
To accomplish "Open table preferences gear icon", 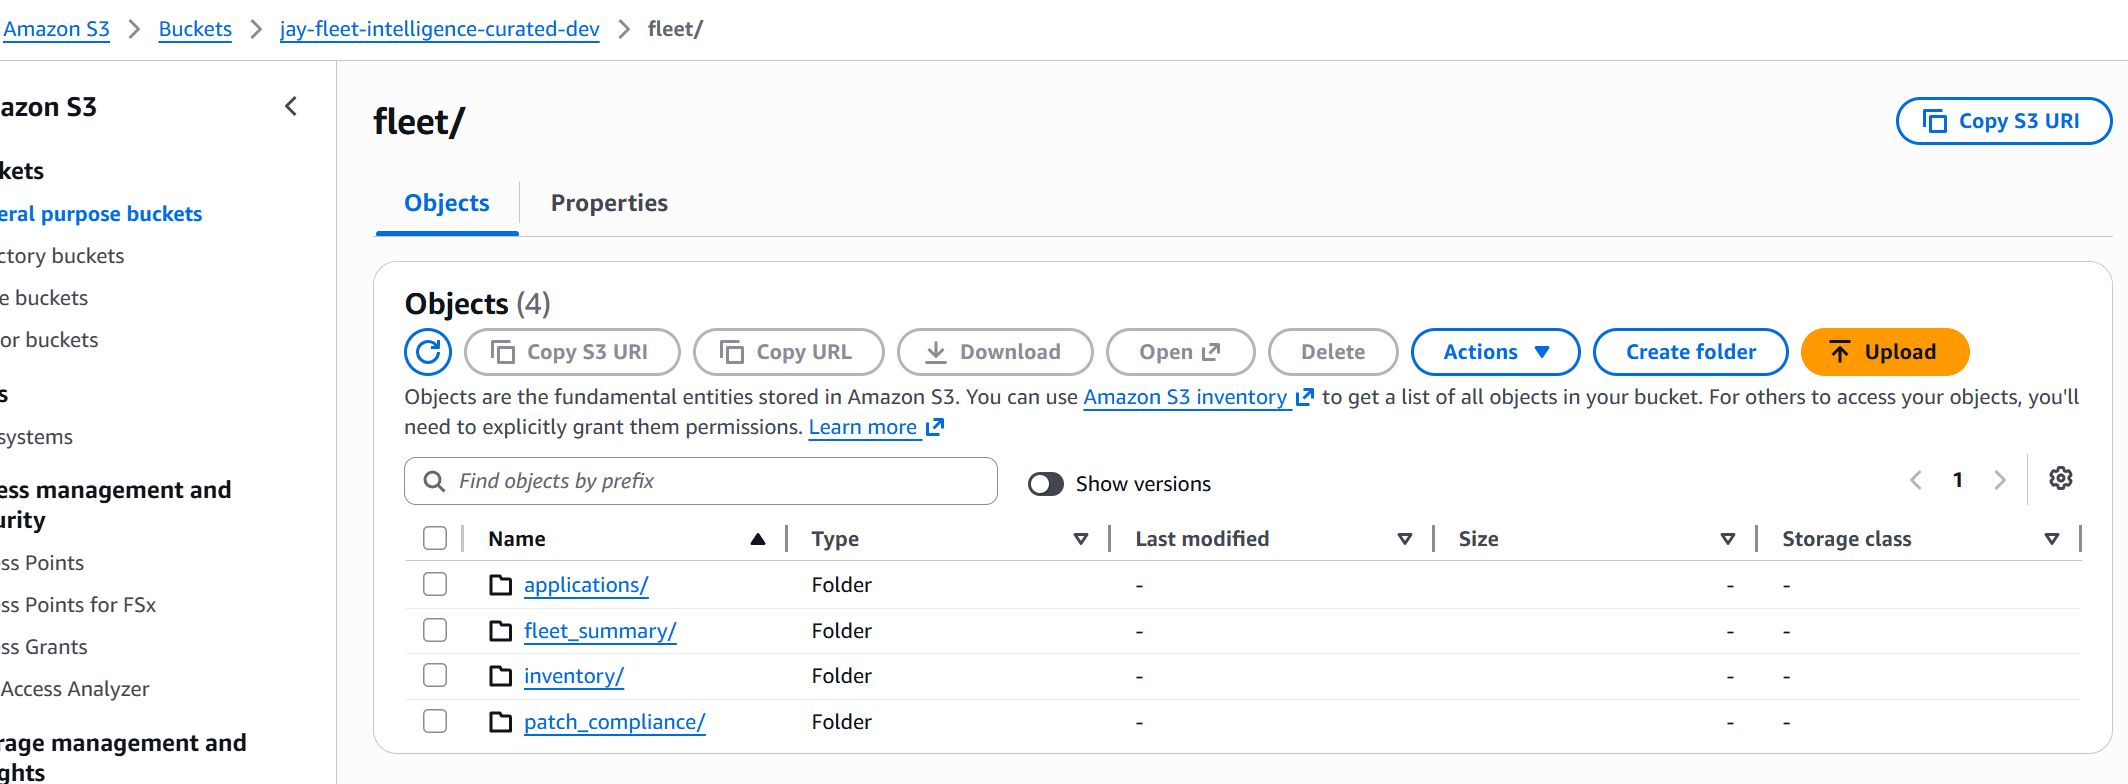I will pyautogui.click(x=2060, y=478).
